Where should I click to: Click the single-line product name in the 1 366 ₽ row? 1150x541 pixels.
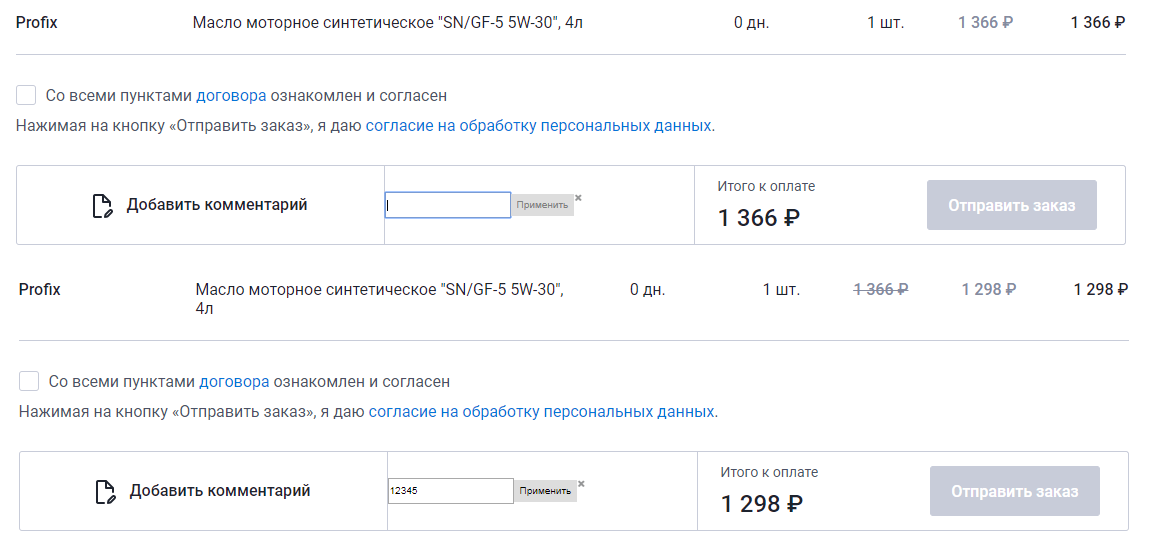click(x=387, y=23)
